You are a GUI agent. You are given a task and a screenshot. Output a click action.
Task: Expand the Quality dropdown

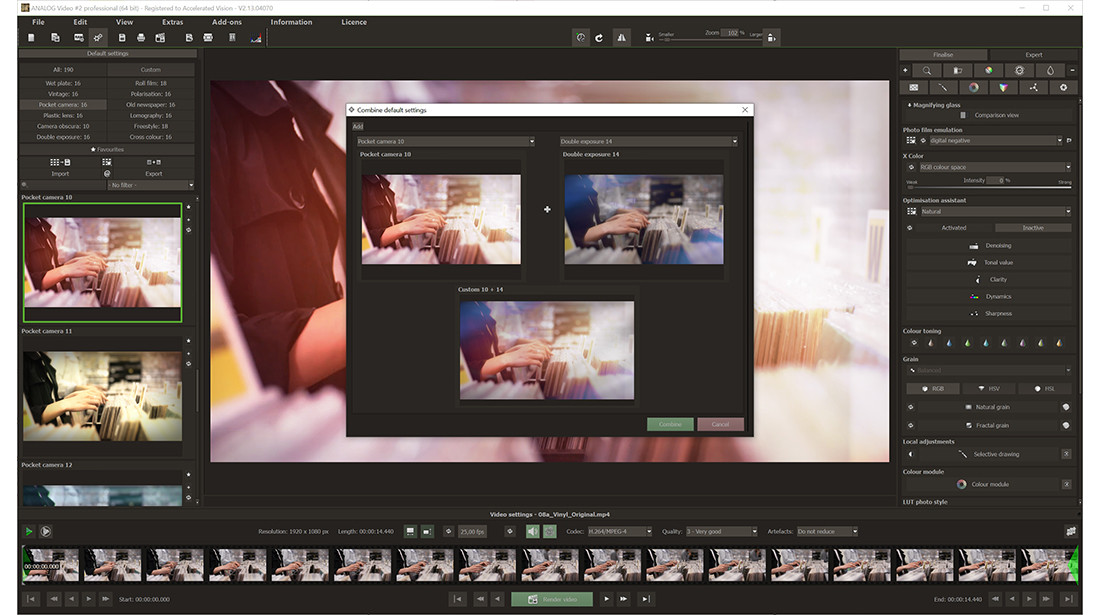click(720, 531)
